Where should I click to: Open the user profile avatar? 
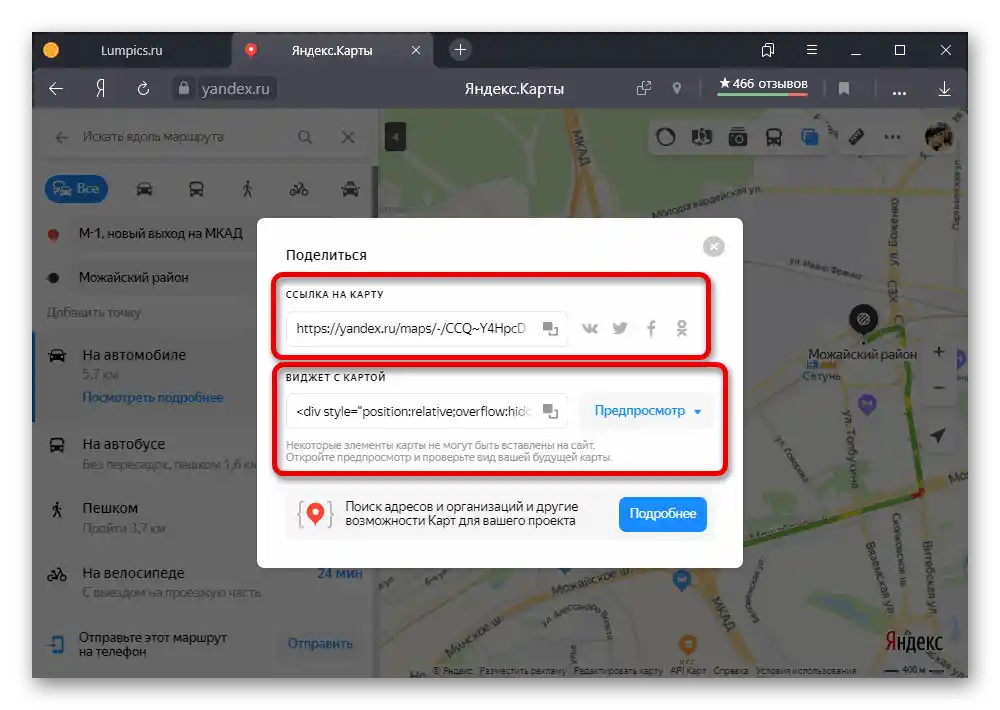pos(939,136)
